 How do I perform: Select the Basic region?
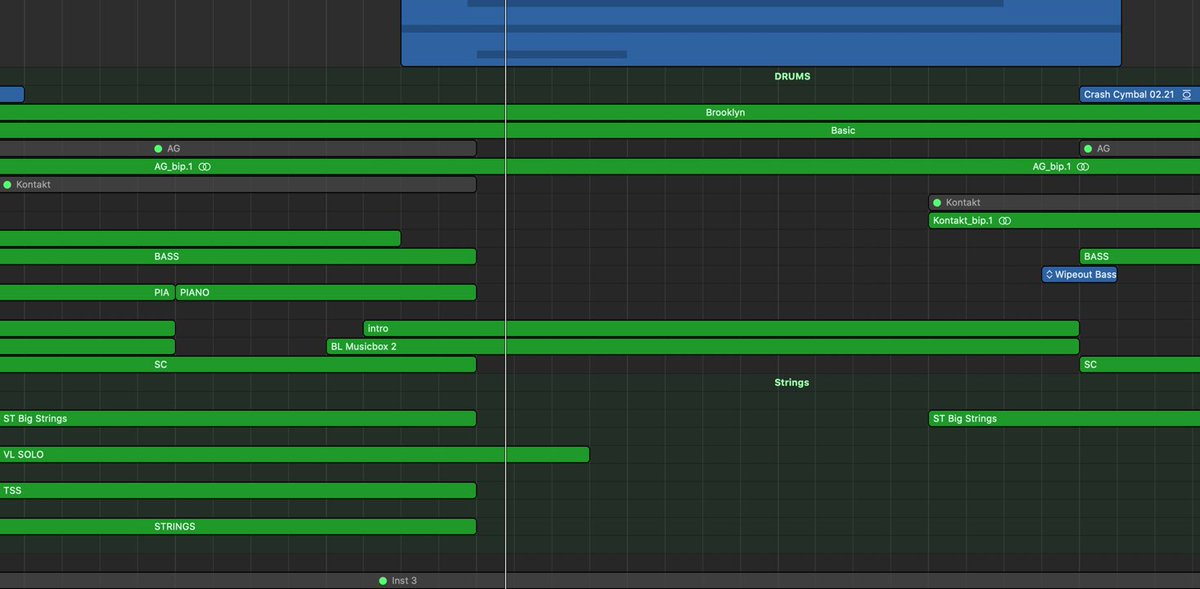point(600,131)
